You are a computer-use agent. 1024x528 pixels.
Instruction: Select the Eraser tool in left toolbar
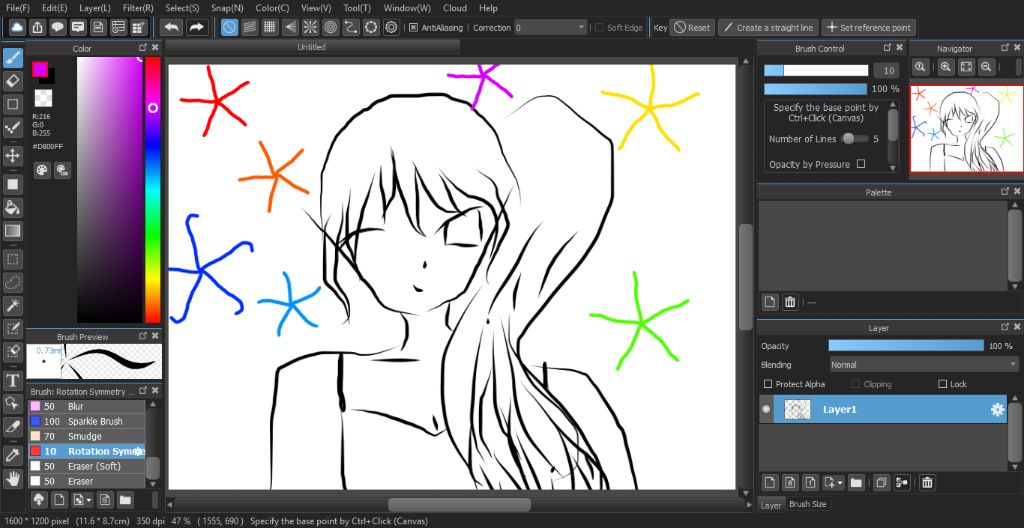12,81
